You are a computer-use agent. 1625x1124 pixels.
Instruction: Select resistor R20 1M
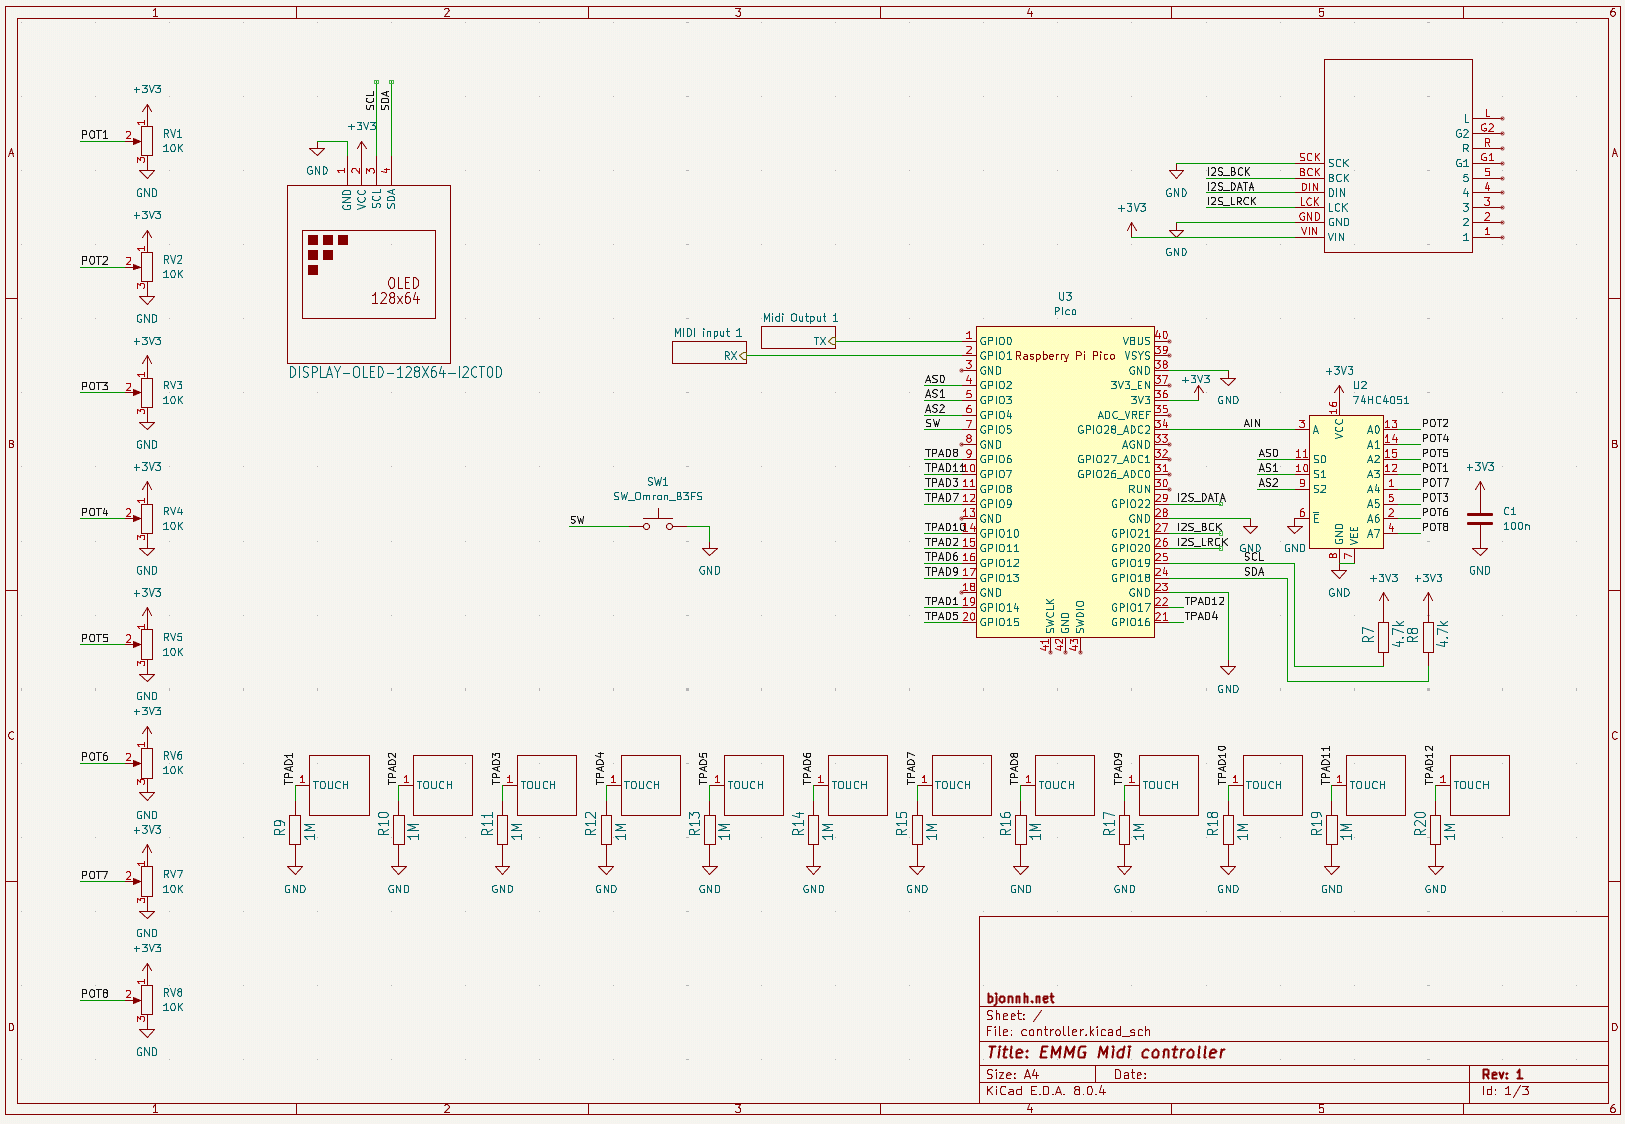(1437, 828)
